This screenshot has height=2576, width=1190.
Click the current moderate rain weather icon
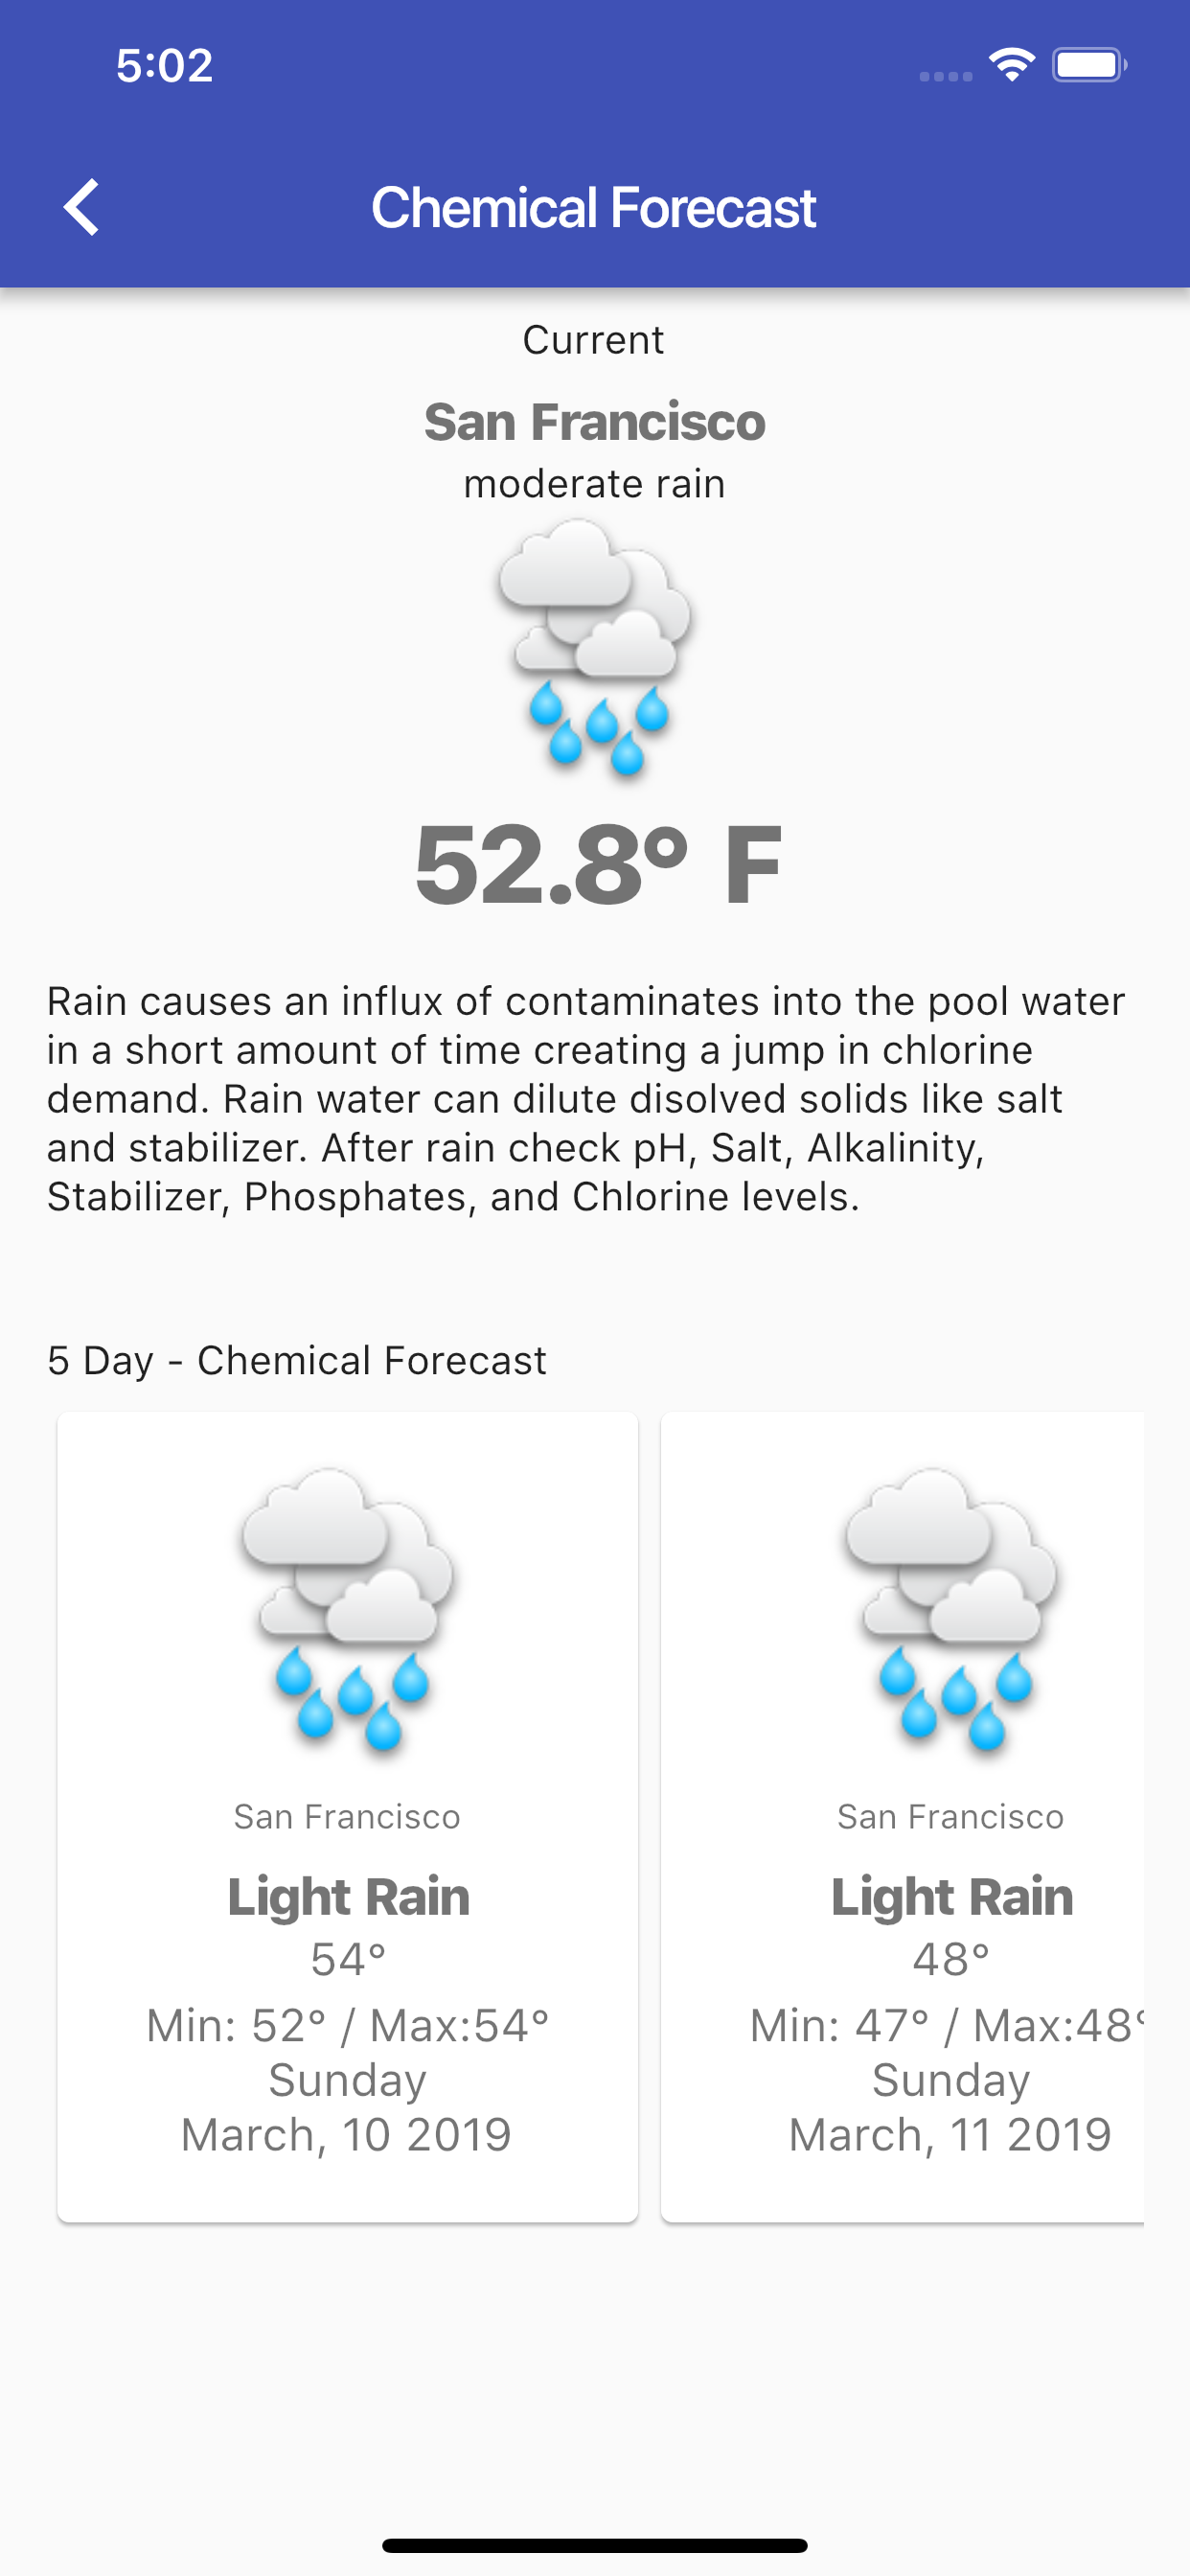coord(595,647)
